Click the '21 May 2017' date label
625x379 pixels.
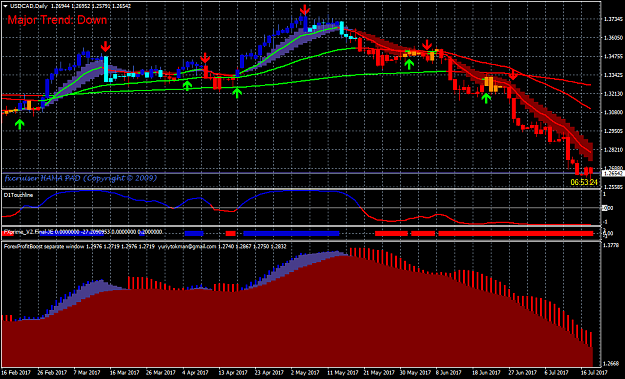pos(379,373)
